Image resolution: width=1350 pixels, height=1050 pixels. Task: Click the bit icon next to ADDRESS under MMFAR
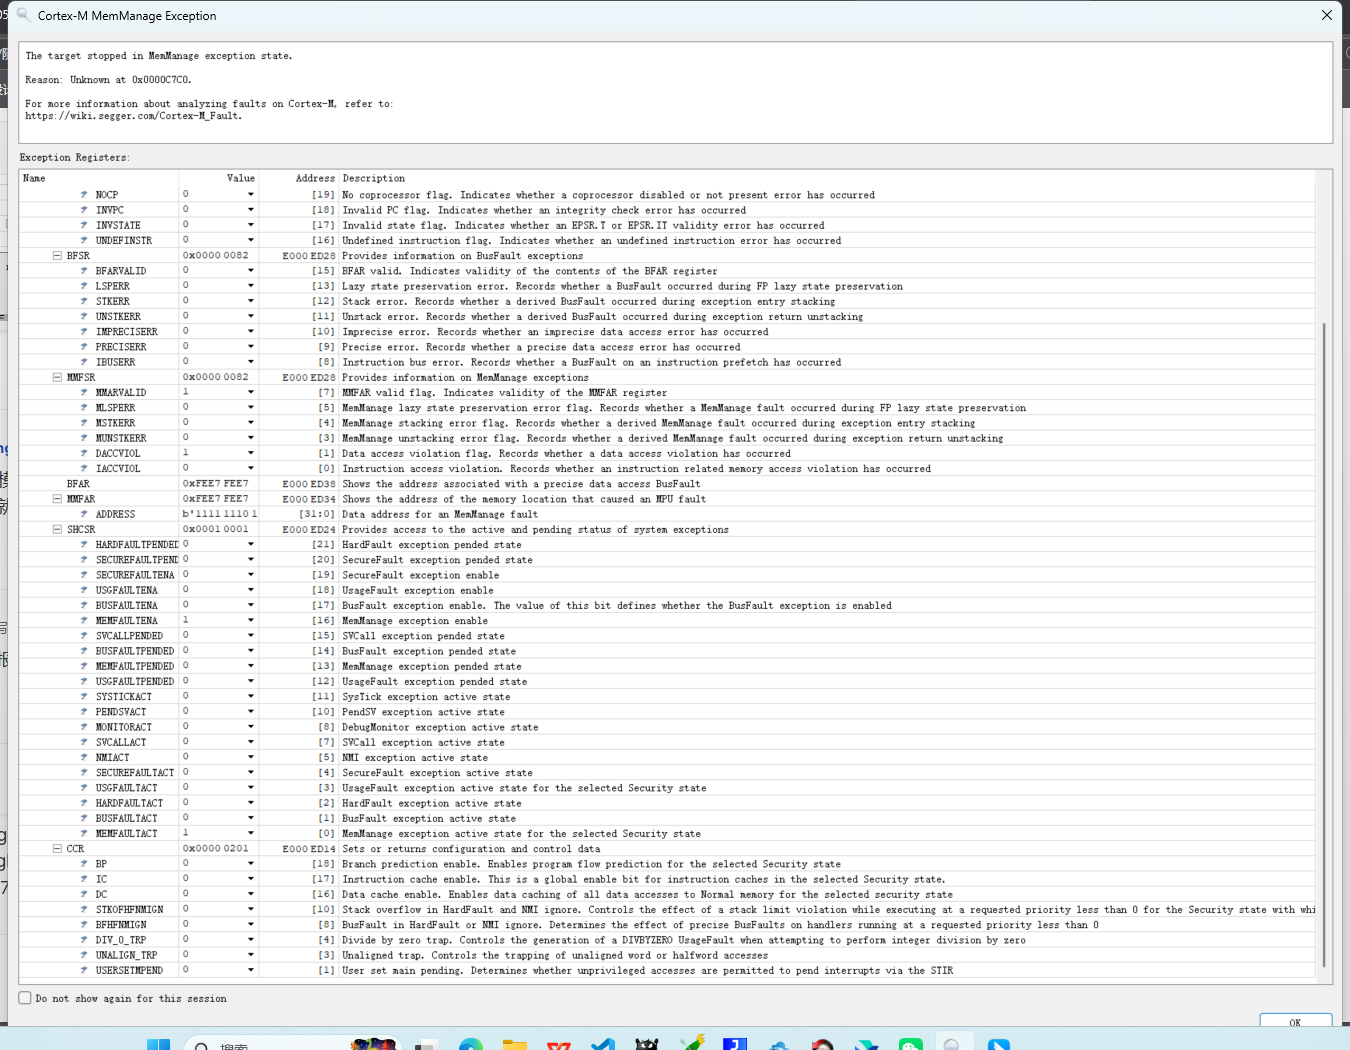84,514
